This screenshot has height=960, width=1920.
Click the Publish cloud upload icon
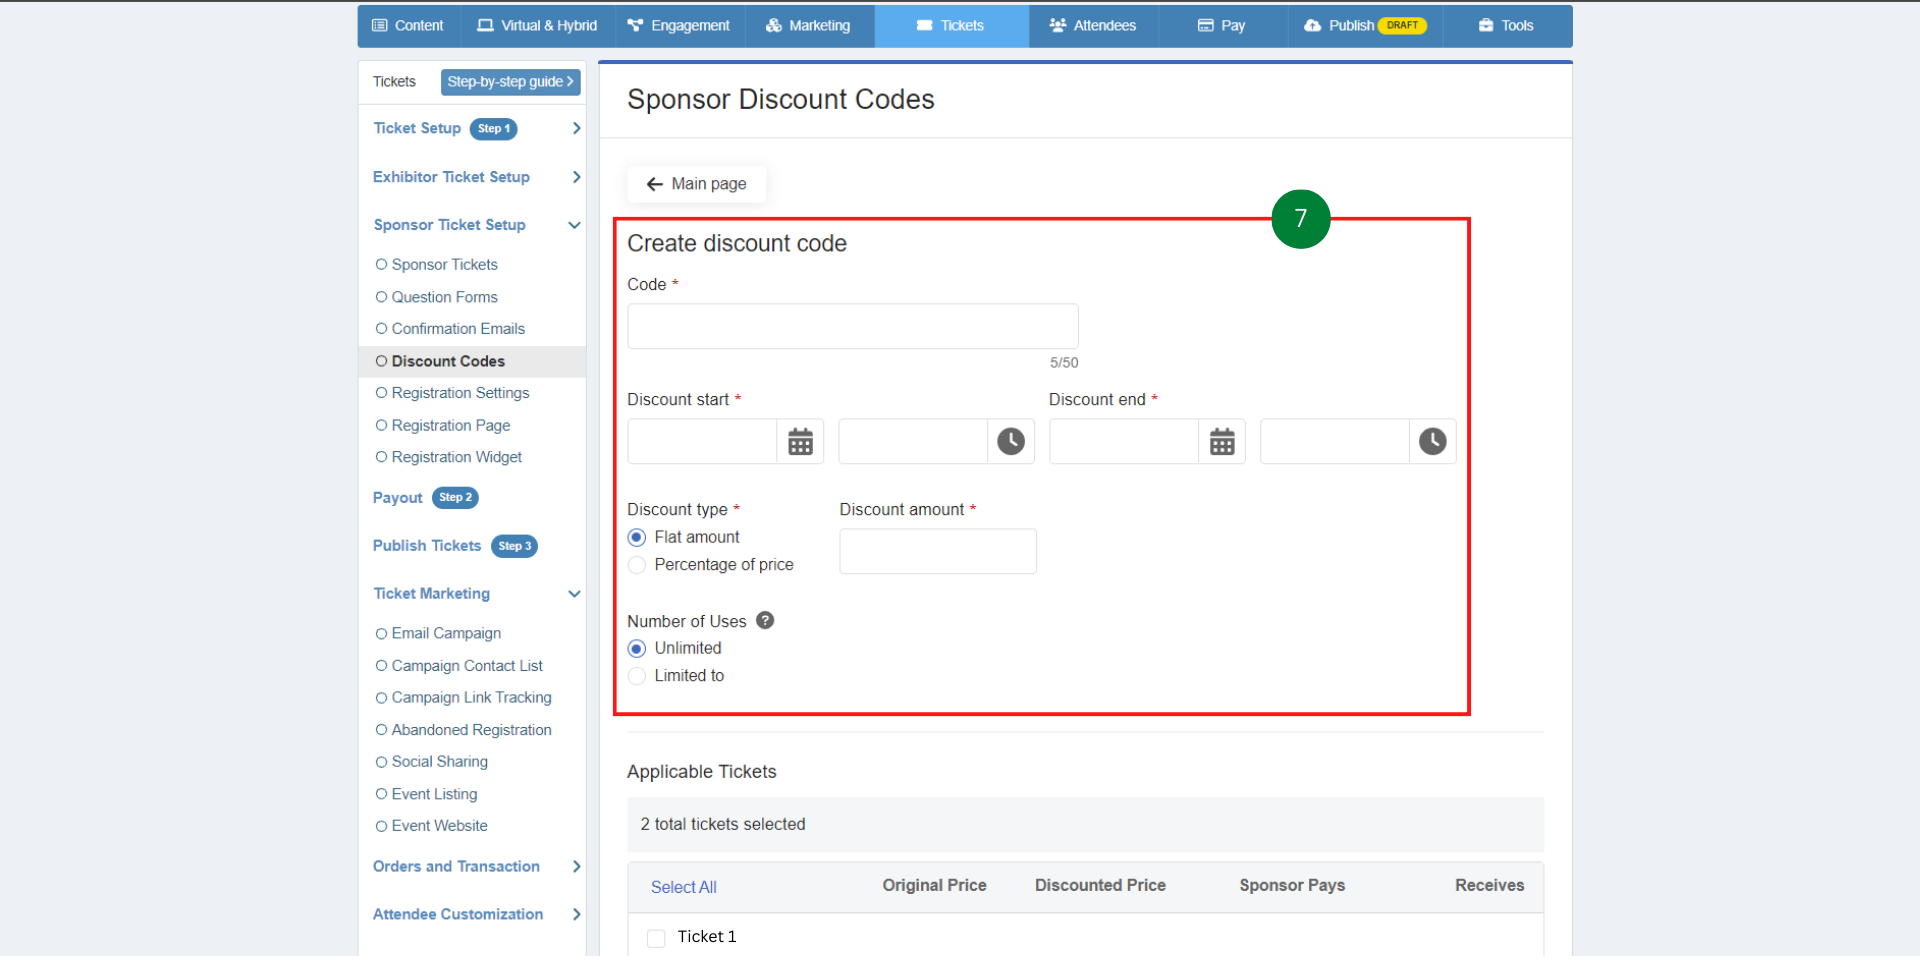click(x=1313, y=26)
